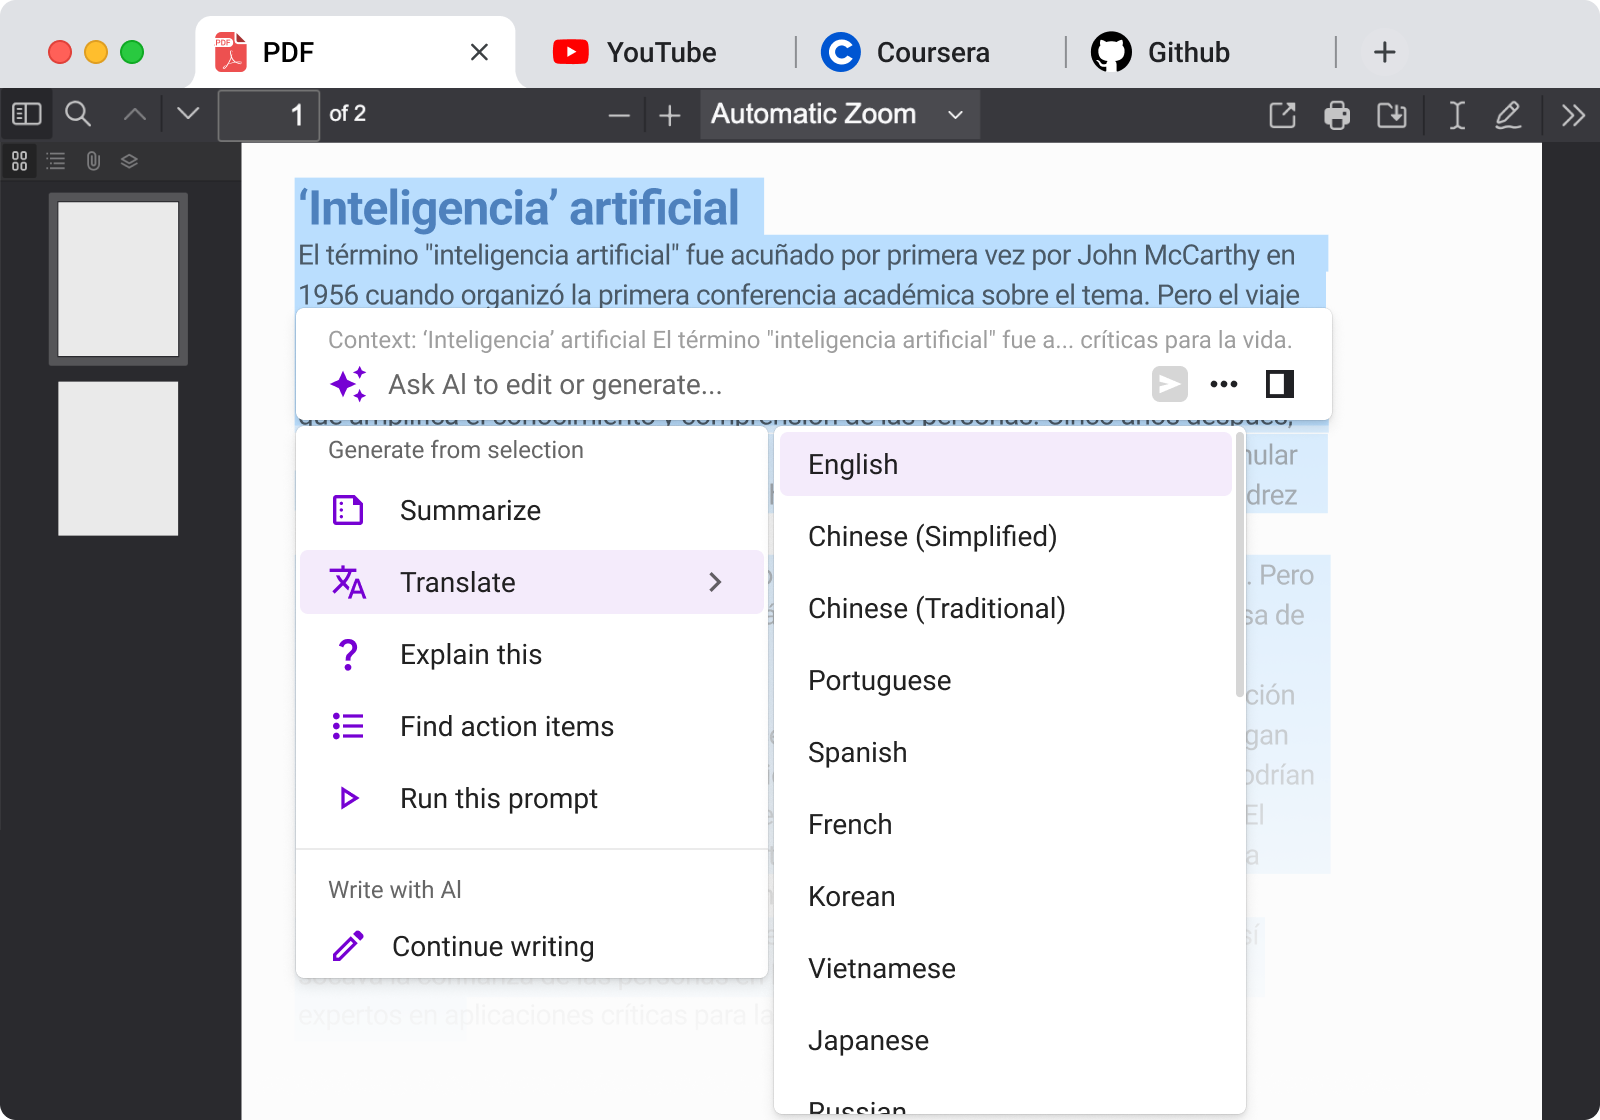Select the text cursor tool
Screen dimensions: 1600x1120
point(1457,115)
